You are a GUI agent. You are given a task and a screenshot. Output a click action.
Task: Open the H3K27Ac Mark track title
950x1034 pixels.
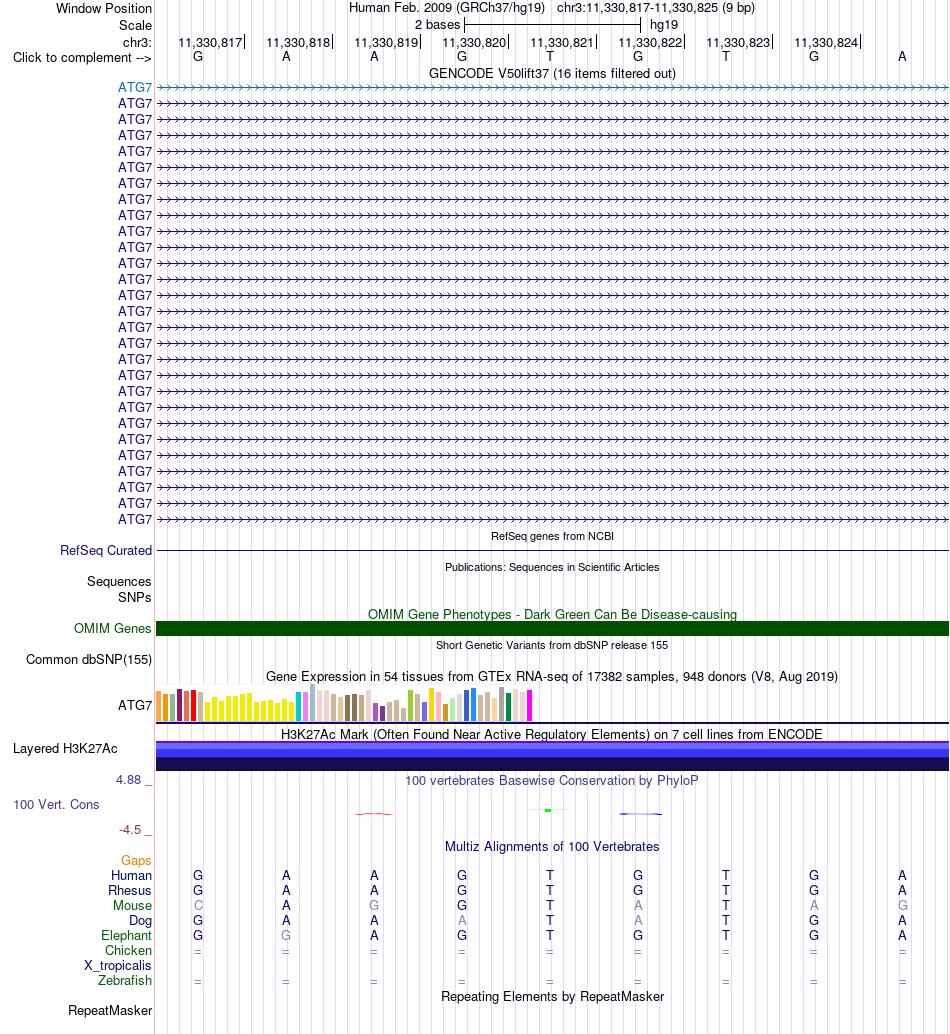[552, 734]
